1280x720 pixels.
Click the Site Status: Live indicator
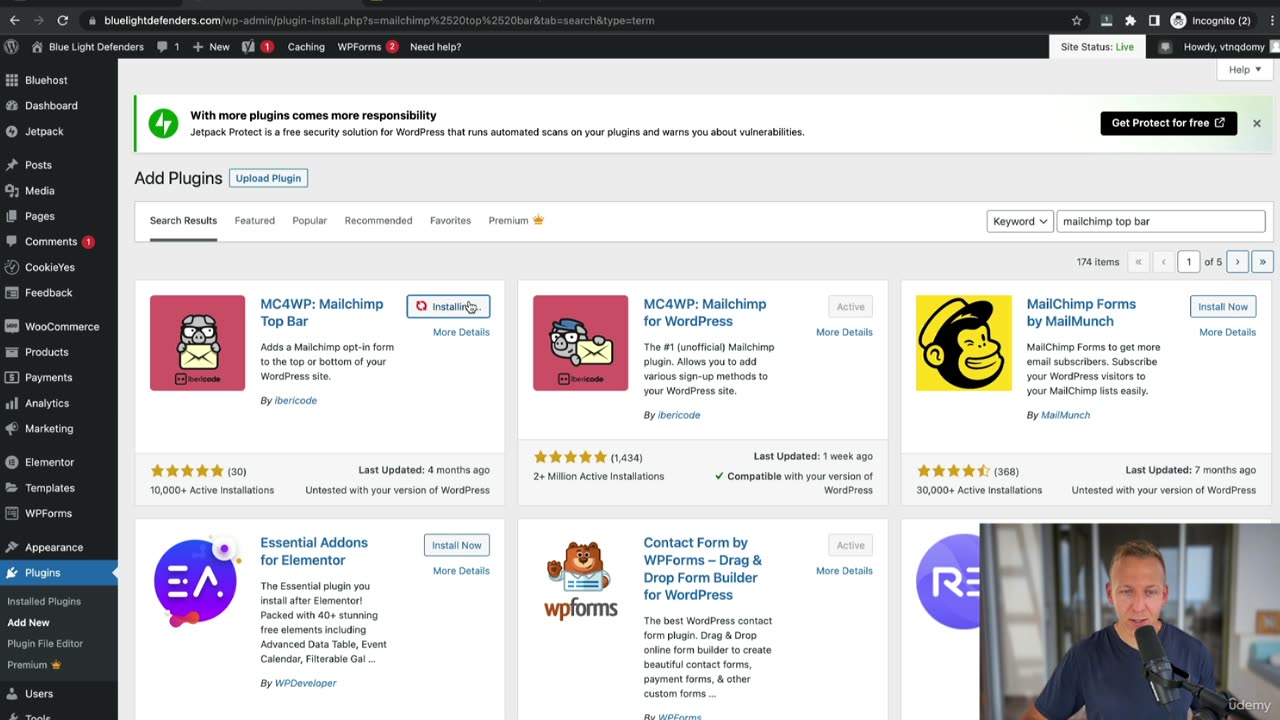point(1097,46)
